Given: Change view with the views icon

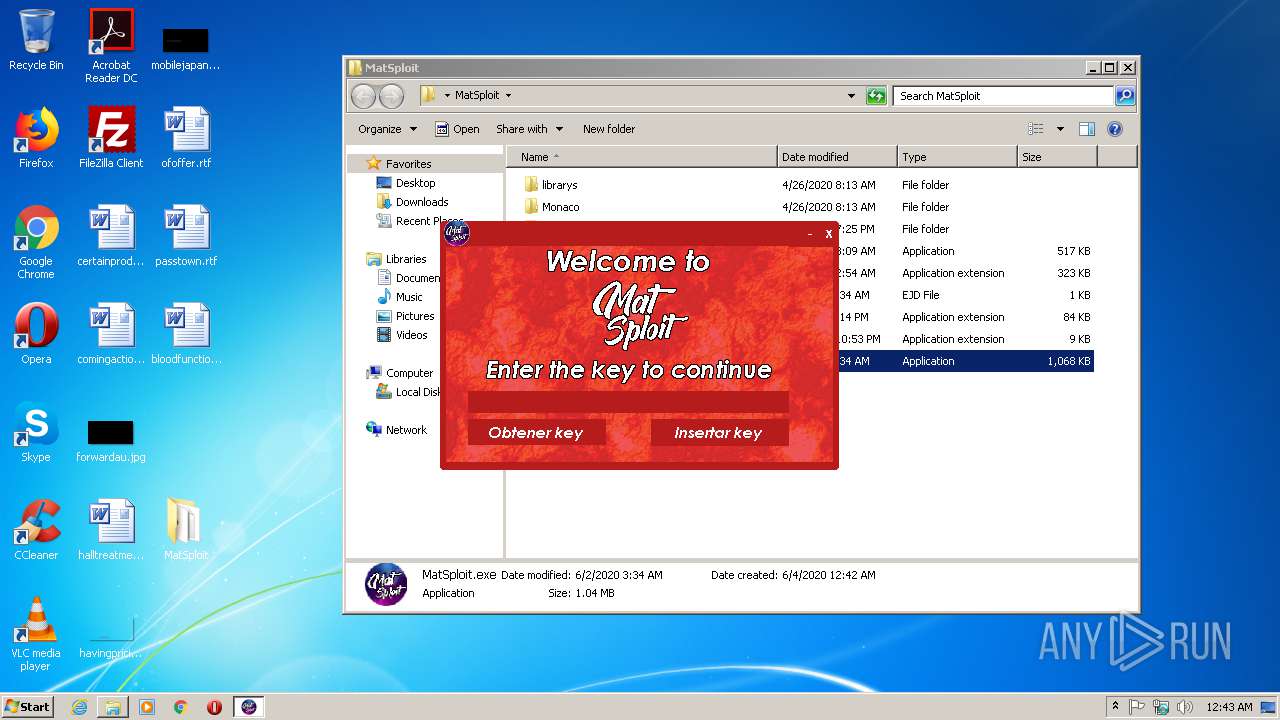Looking at the screenshot, I should click(1036, 129).
